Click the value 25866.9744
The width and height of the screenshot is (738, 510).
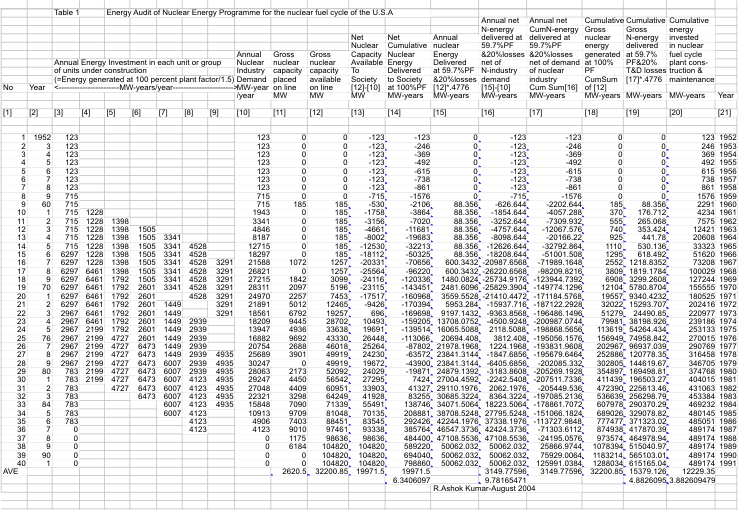(562, 446)
